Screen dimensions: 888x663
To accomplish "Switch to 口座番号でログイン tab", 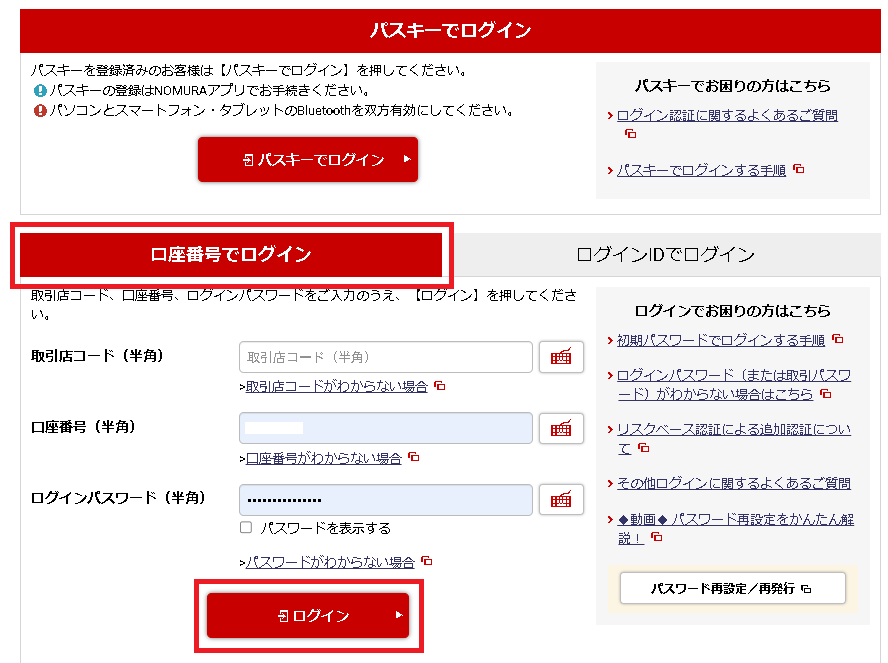I will click(x=231, y=255).
